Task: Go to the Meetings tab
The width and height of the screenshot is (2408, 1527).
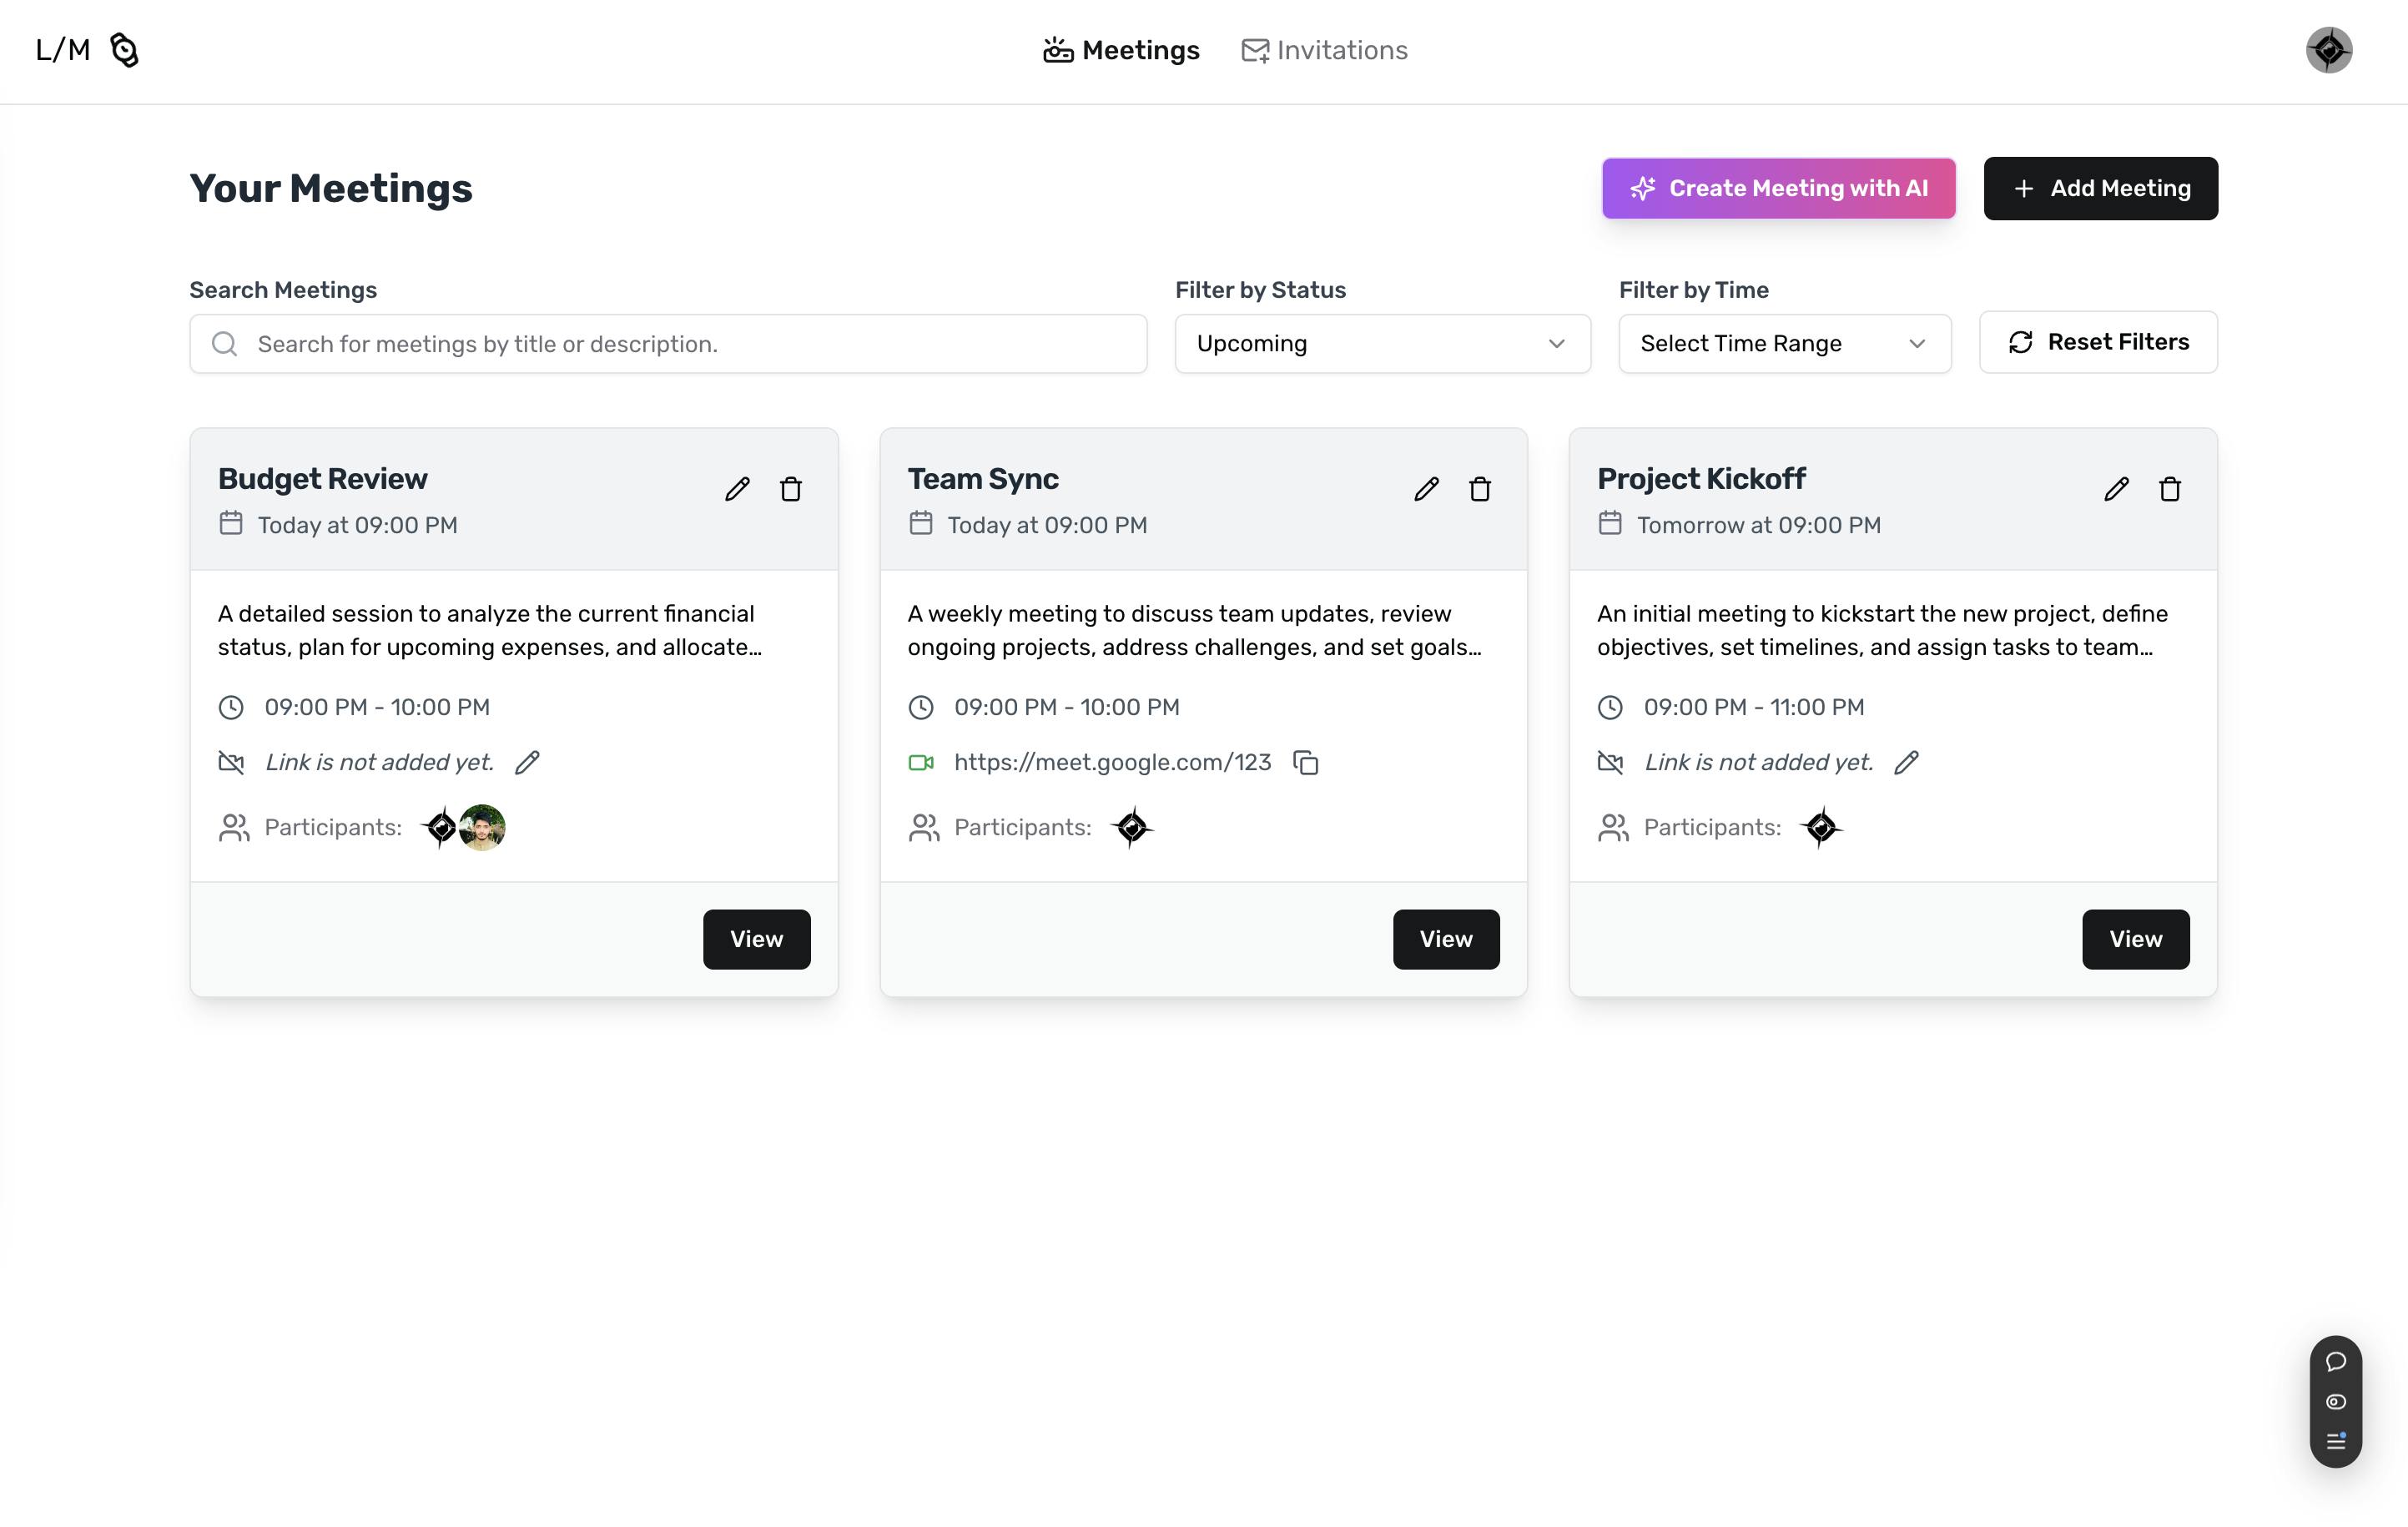Action: [1121, 50]
